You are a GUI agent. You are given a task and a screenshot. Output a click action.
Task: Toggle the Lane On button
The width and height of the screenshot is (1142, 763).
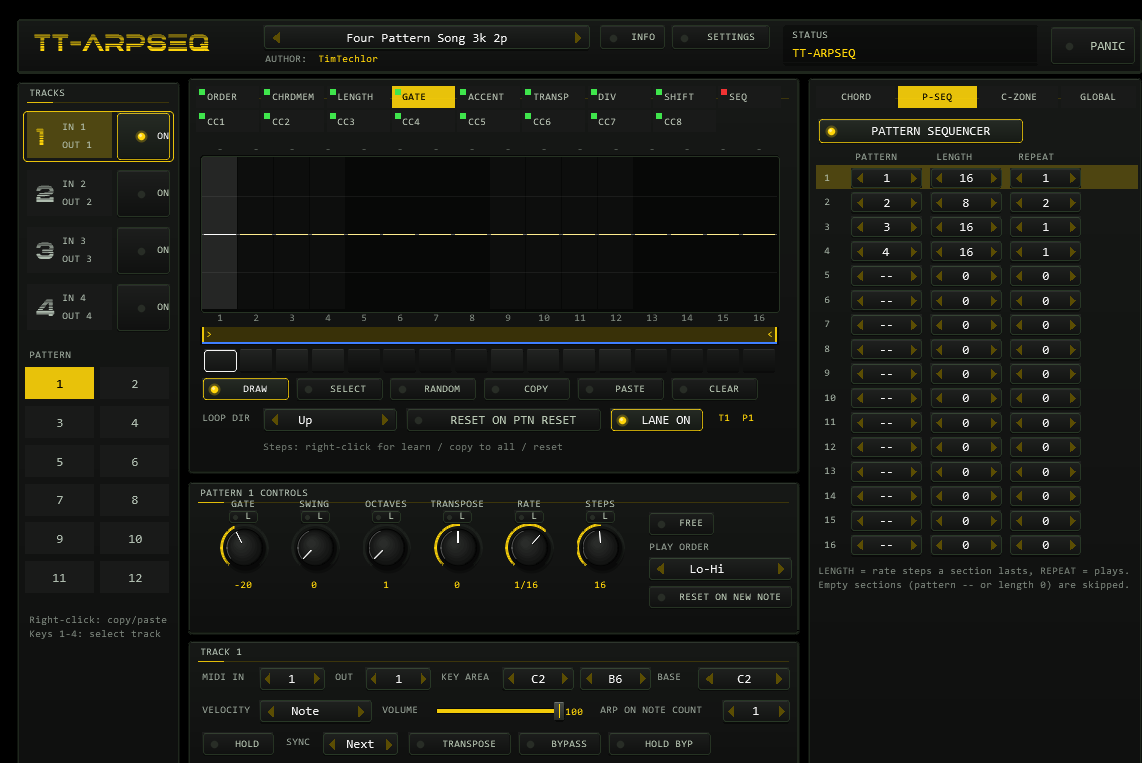point(657,420)
